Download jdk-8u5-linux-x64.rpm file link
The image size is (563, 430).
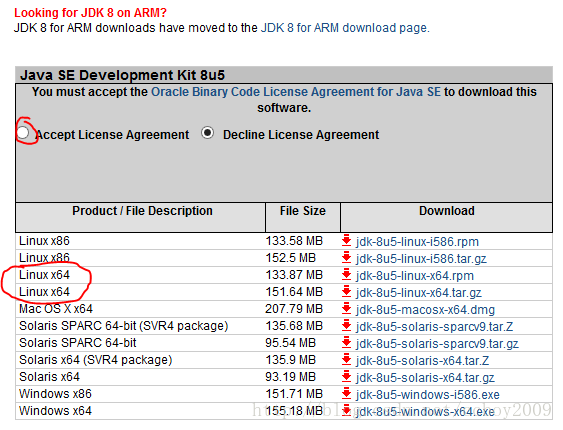coord(415,276)
